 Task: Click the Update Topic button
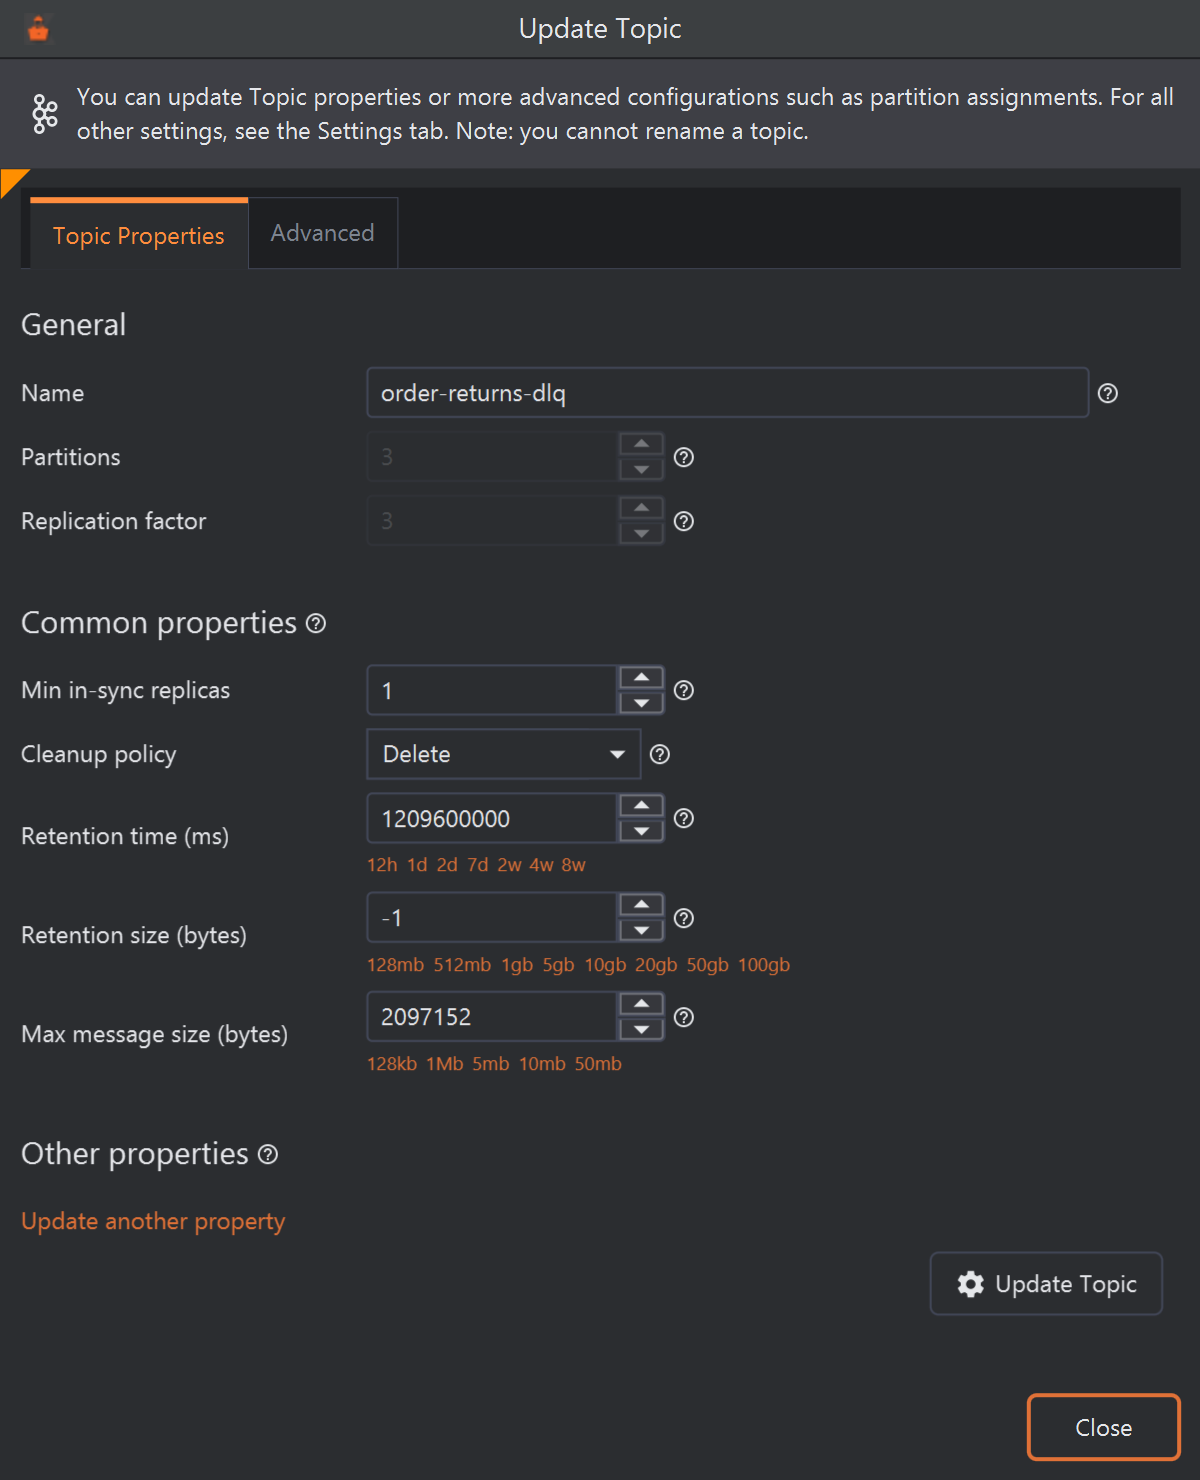point(1046,1284)
